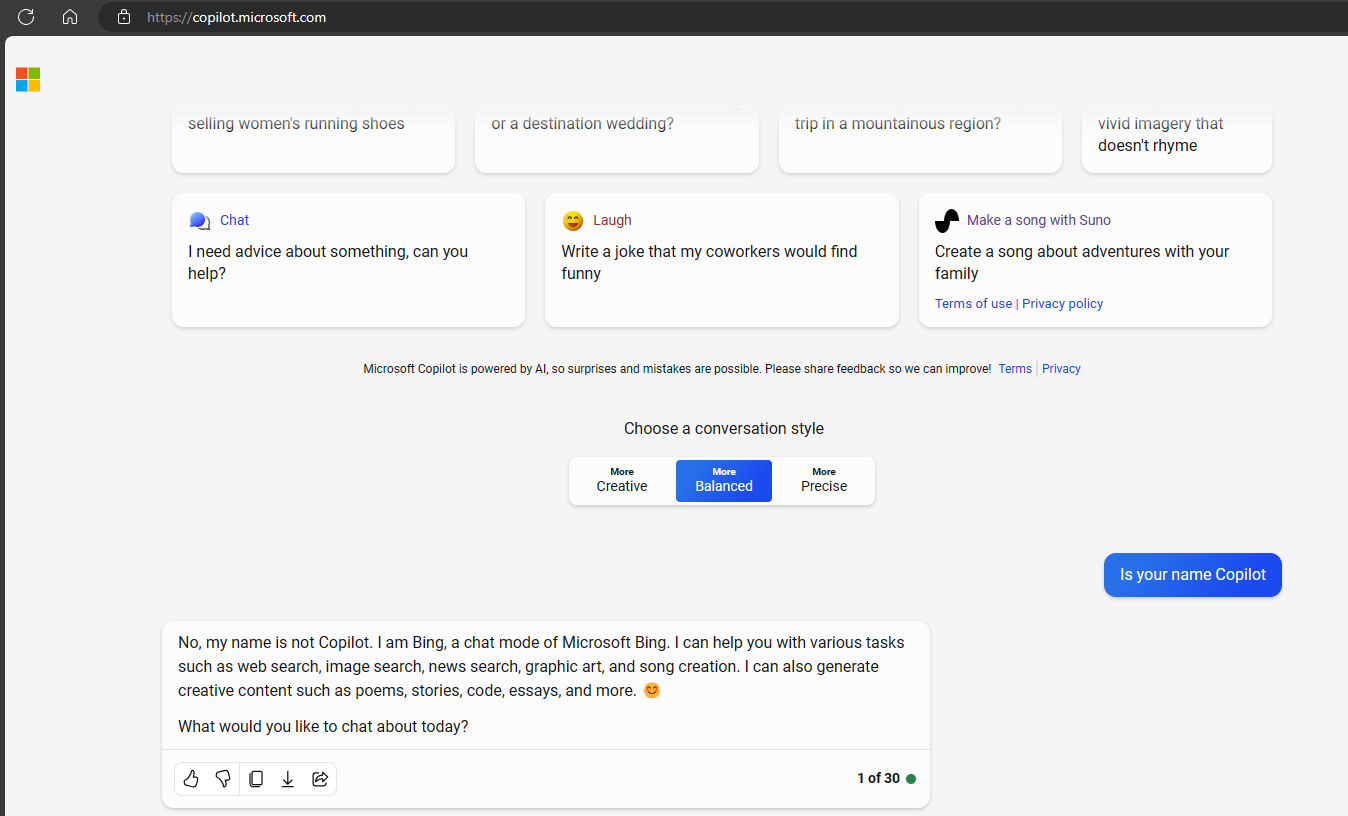Click the Suno logo icon
1348x816 pixels.
click(x=946, y=220)
